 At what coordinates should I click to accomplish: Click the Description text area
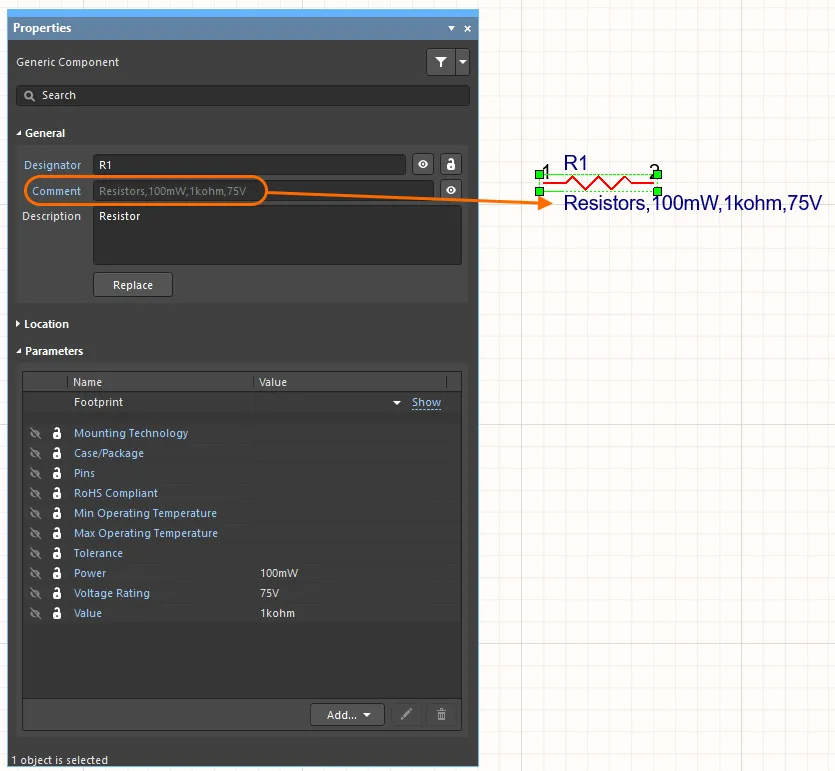[x=277, y=235]
